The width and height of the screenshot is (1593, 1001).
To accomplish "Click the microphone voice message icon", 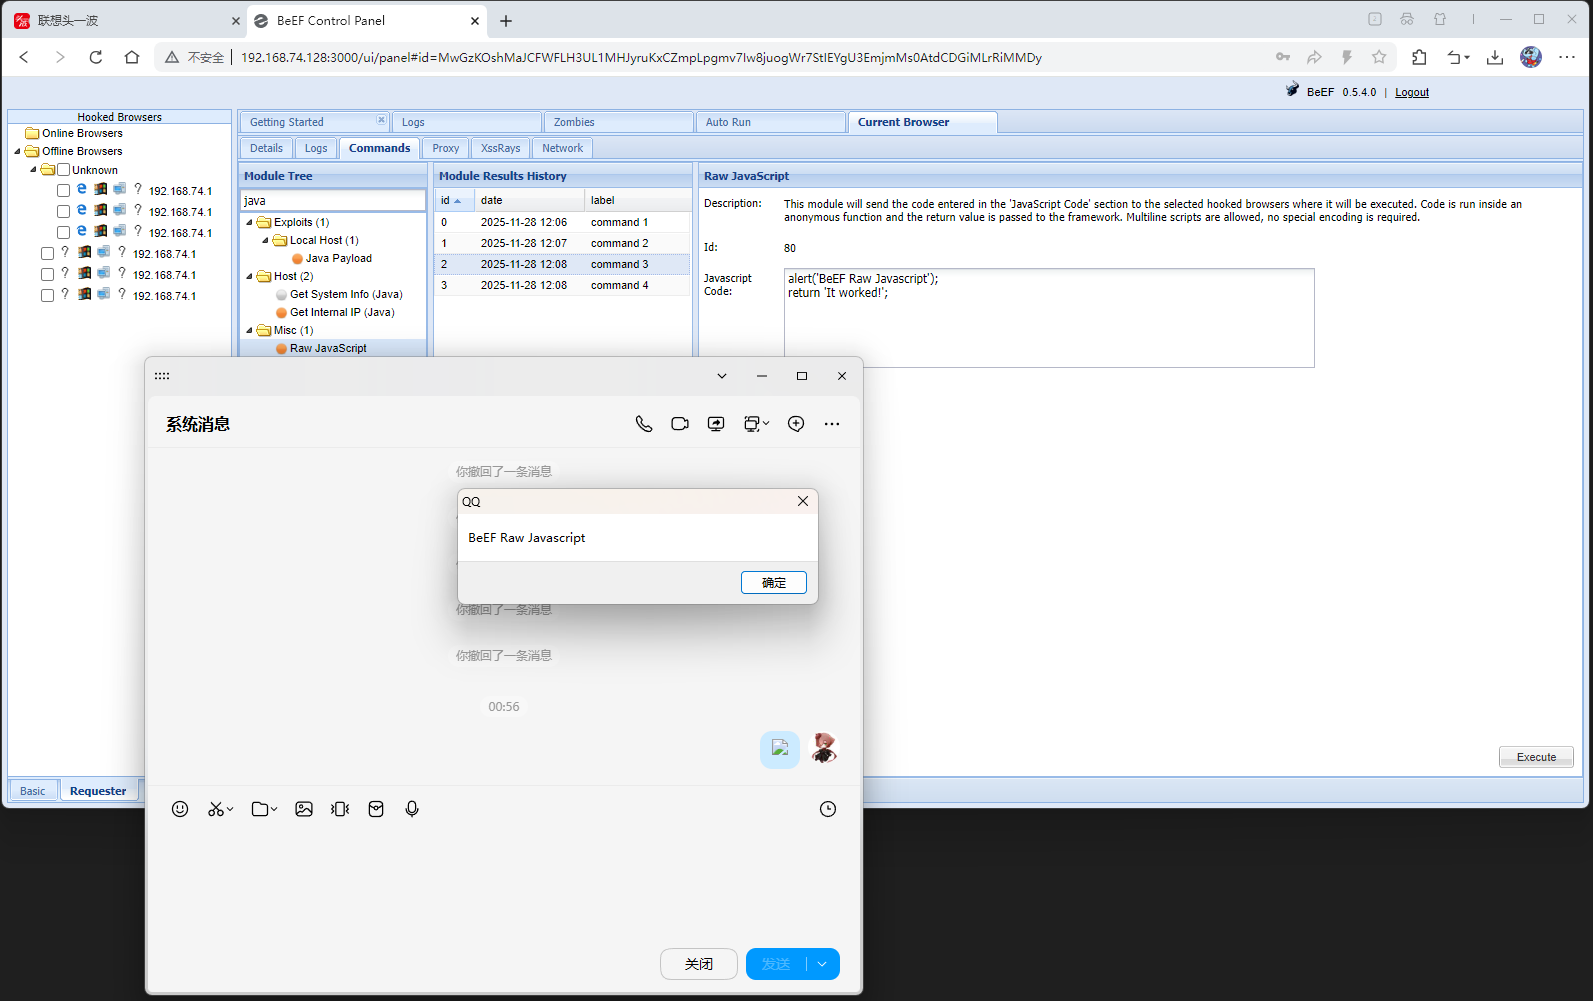I will (412, 809).
